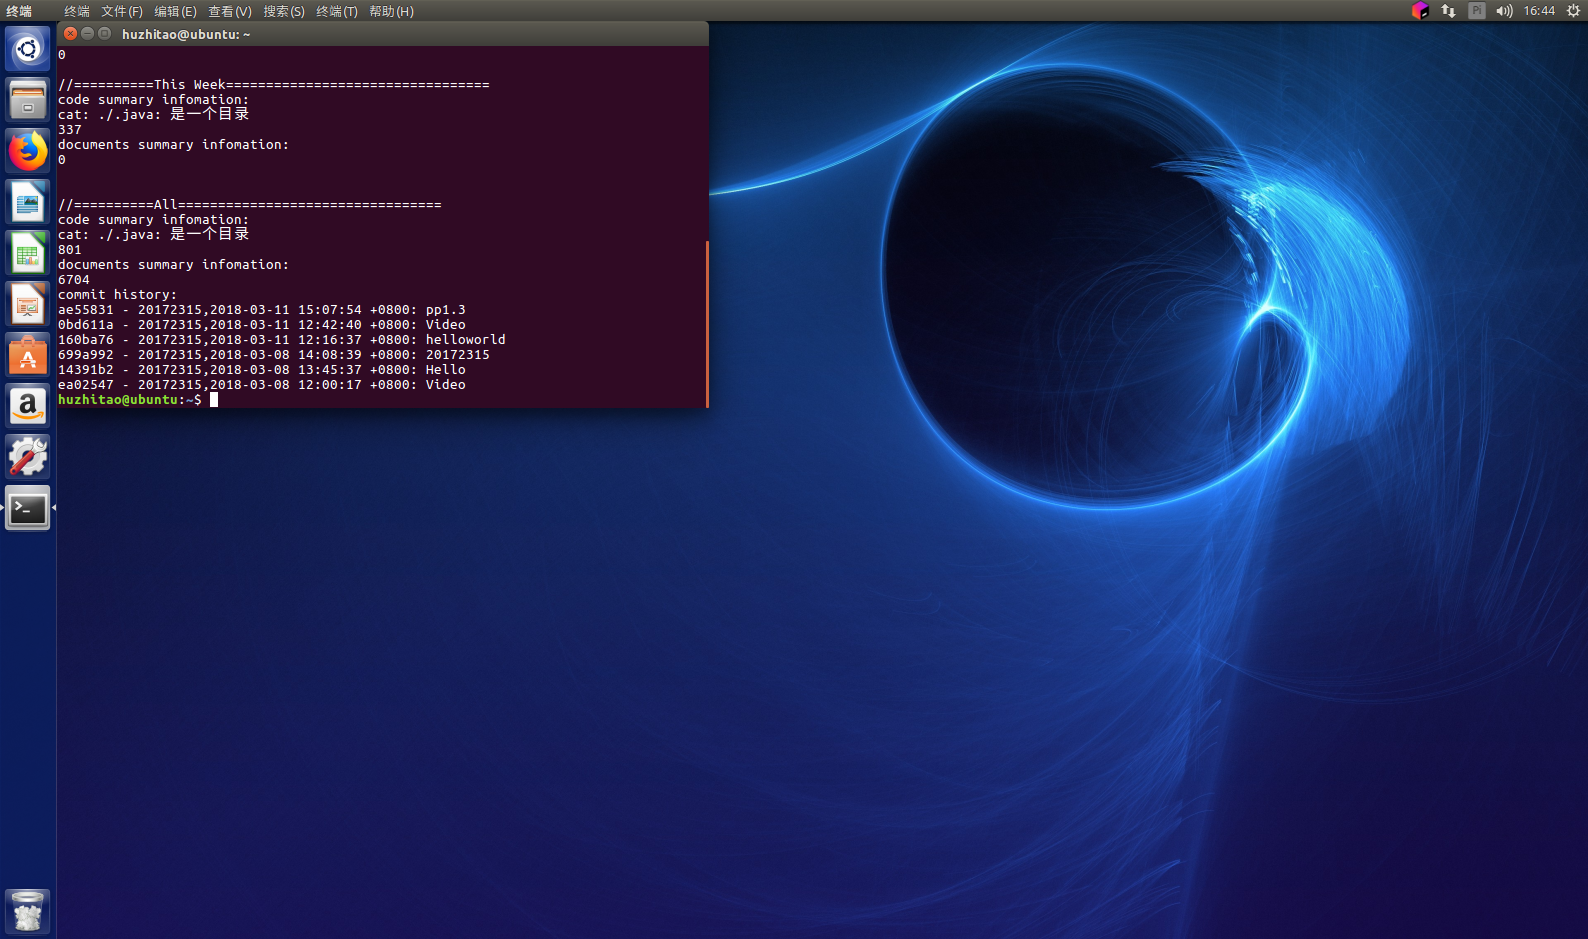Click commit line ea02547 Video
Viewport: 1588px width, 939px height.
(262, 385)
